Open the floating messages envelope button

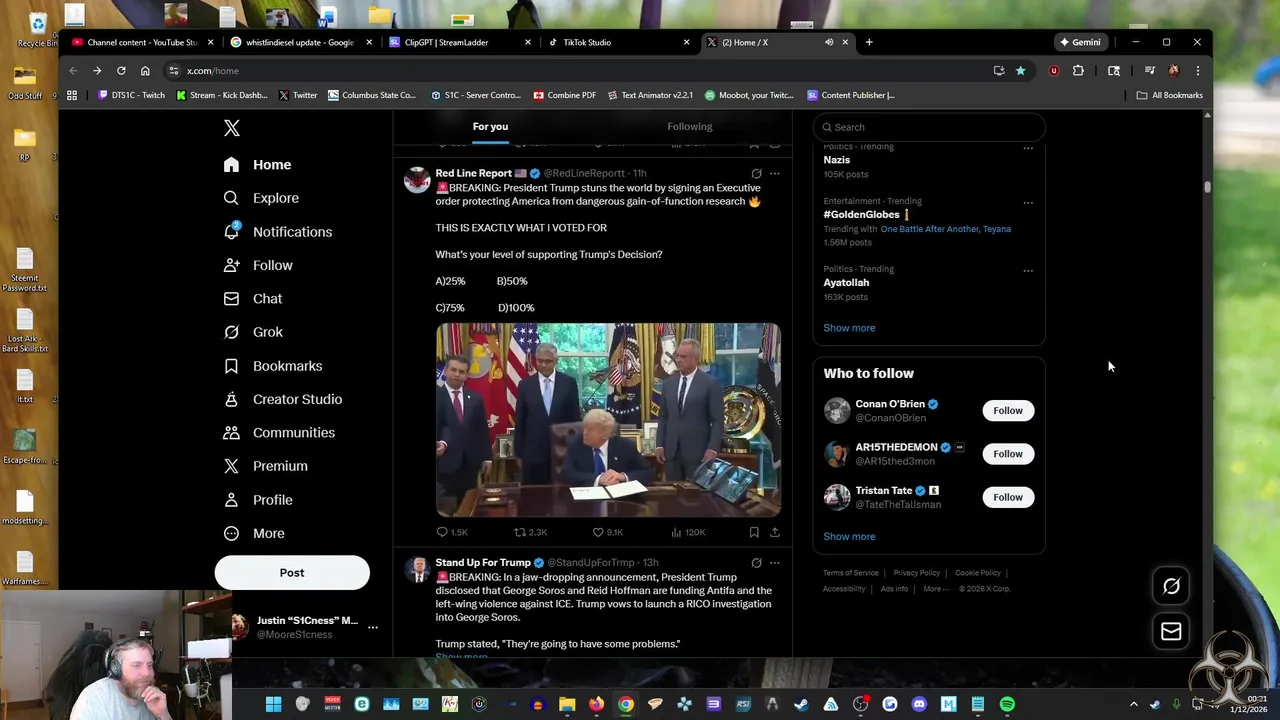[1171, 631]
